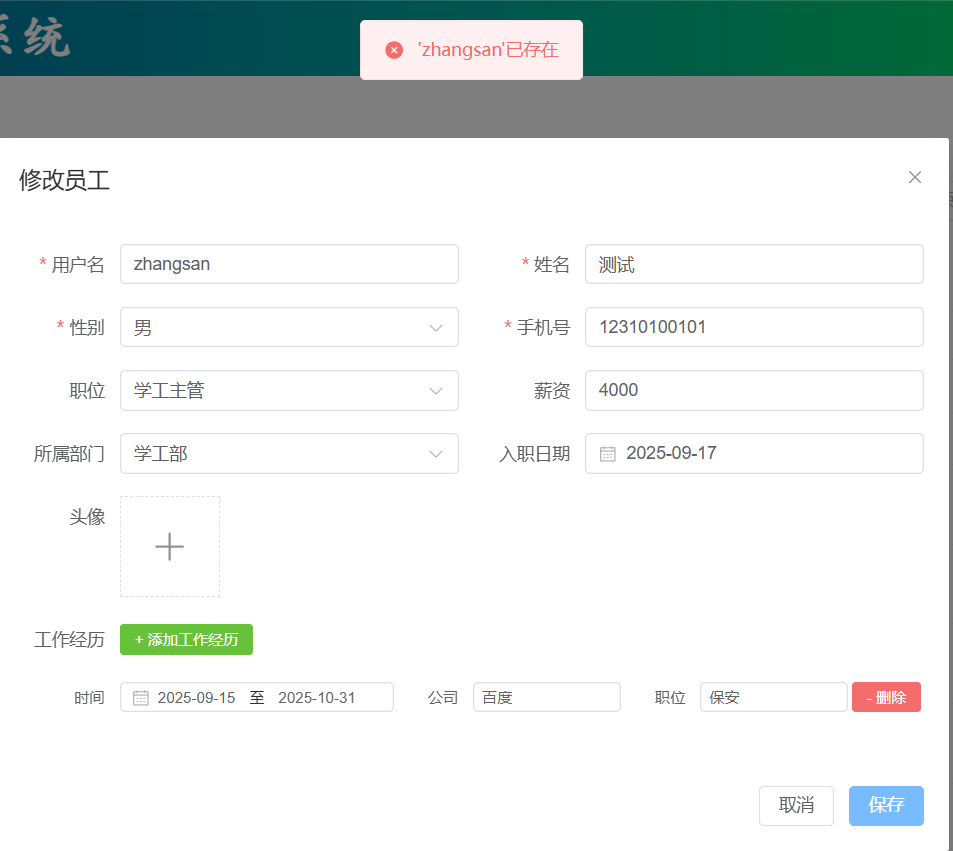Expand the 性别 dropdown arrow
The image size is (953, 851).
click(x=436, y=327)
